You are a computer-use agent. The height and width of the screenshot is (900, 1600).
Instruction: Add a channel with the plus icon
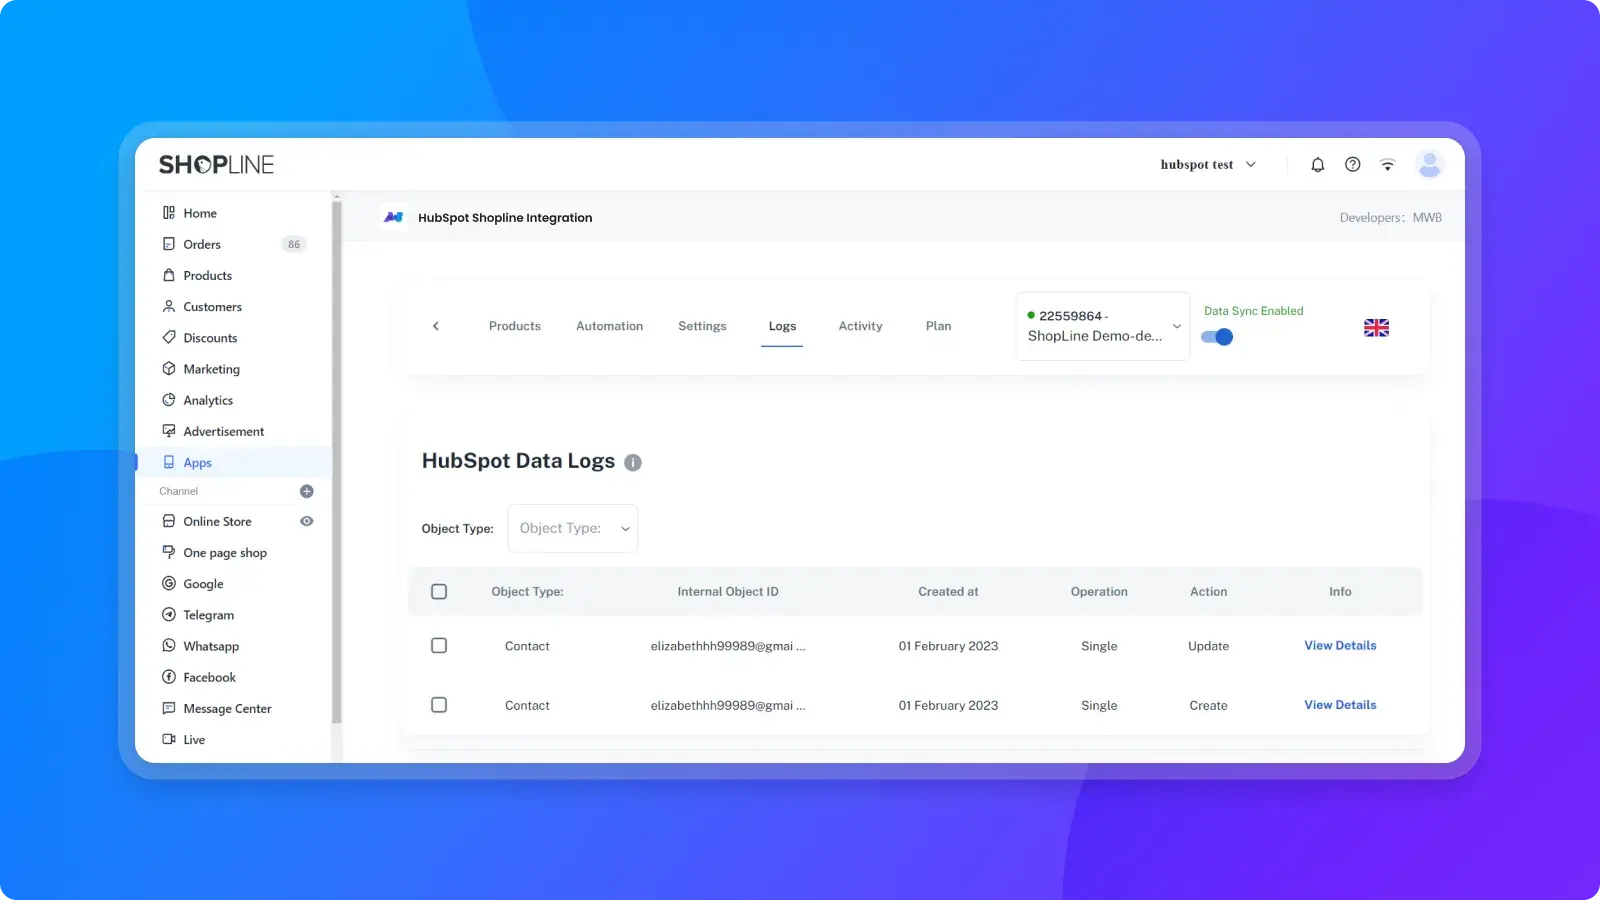click(x=307, y=491)
